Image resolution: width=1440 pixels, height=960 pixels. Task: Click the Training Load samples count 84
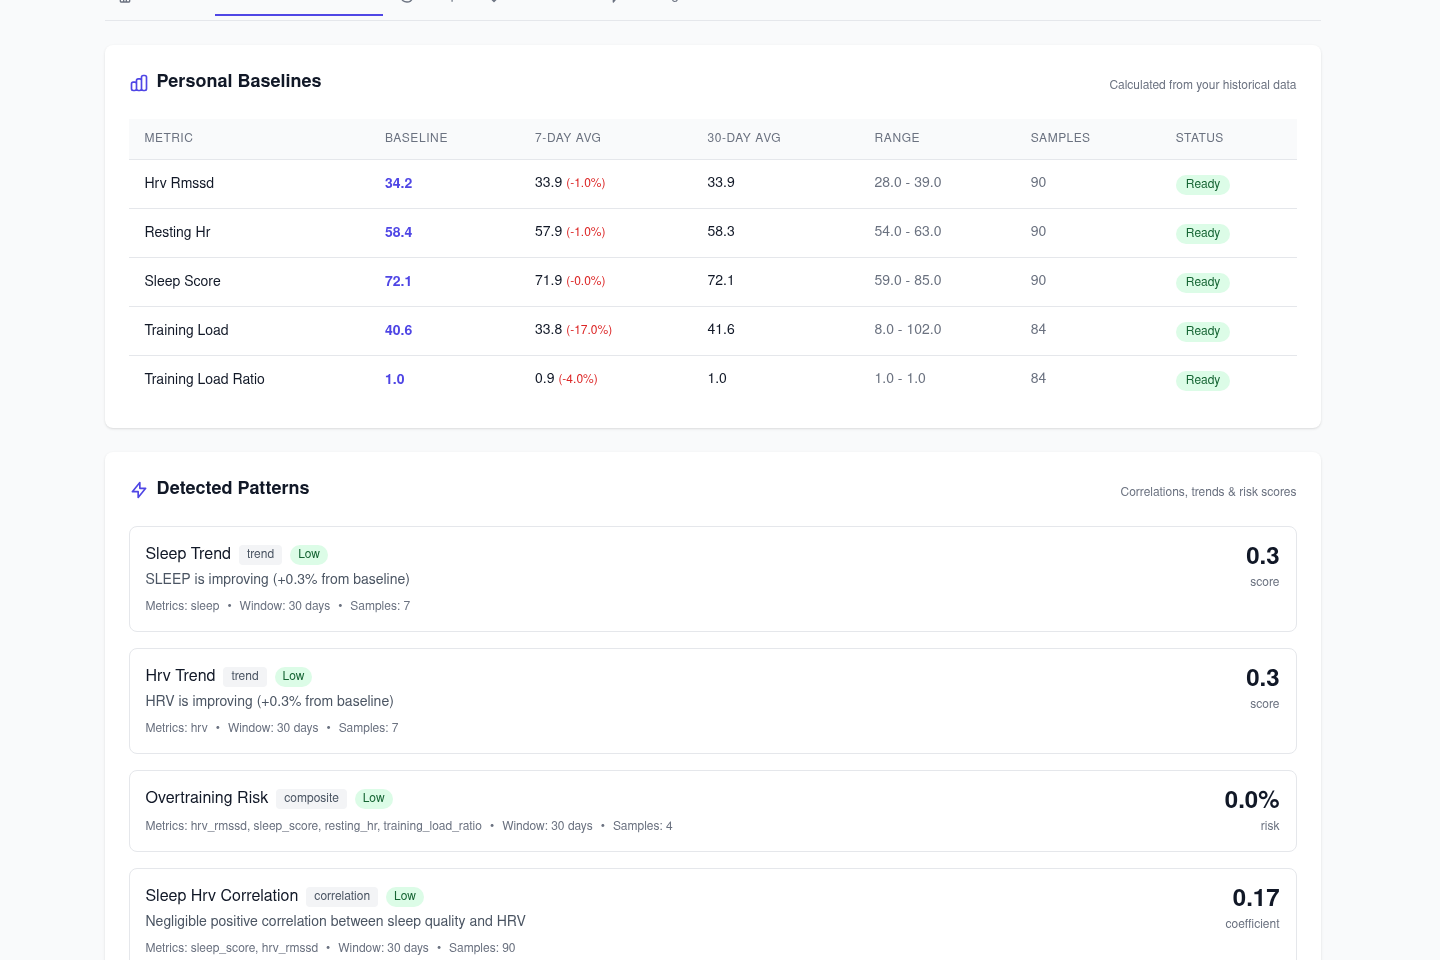click(1038, 329)
